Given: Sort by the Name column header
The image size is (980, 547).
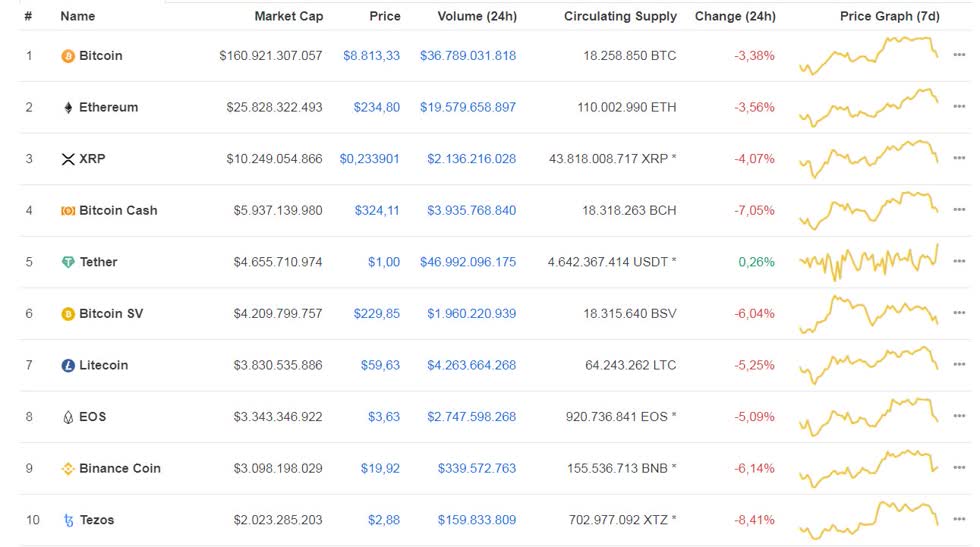Looking at the screenshot, I should point(78,16).
